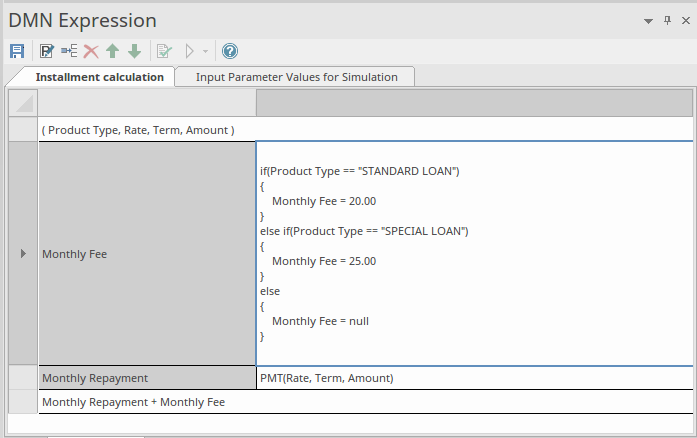
Task: Run the simulation with the play icon
Action: point(190,51)
